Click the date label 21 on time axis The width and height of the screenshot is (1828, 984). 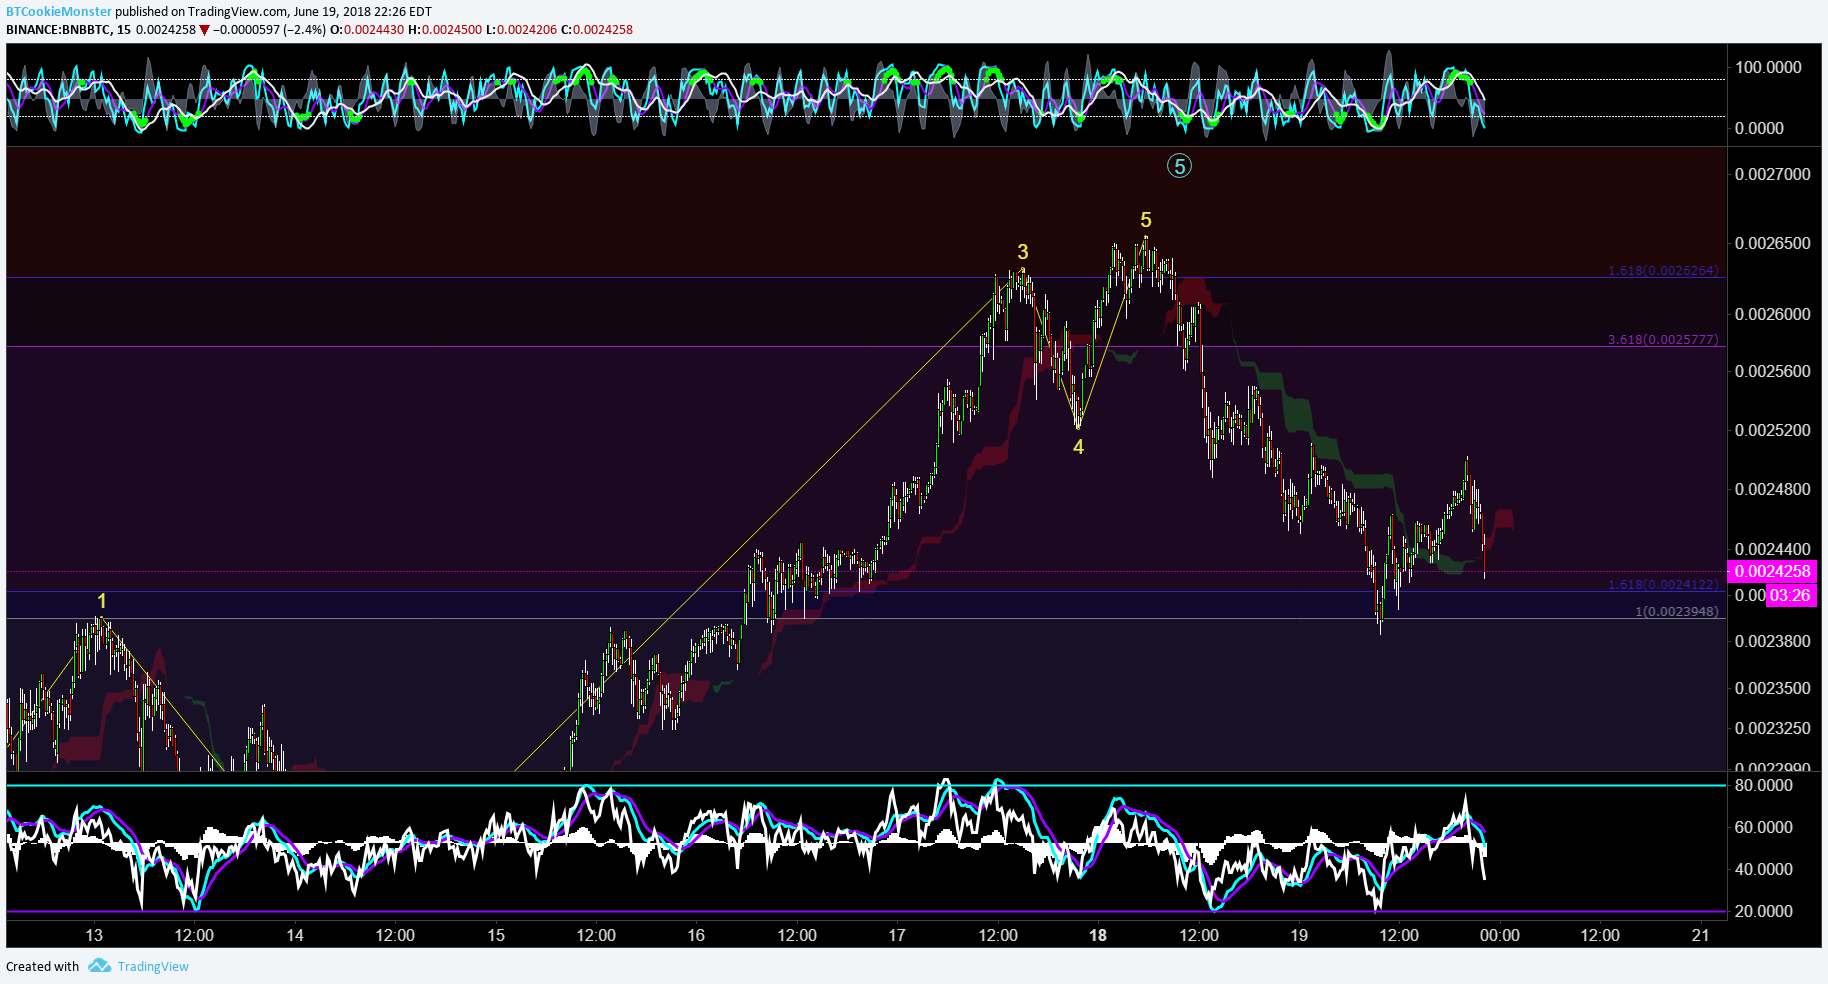1701,935
